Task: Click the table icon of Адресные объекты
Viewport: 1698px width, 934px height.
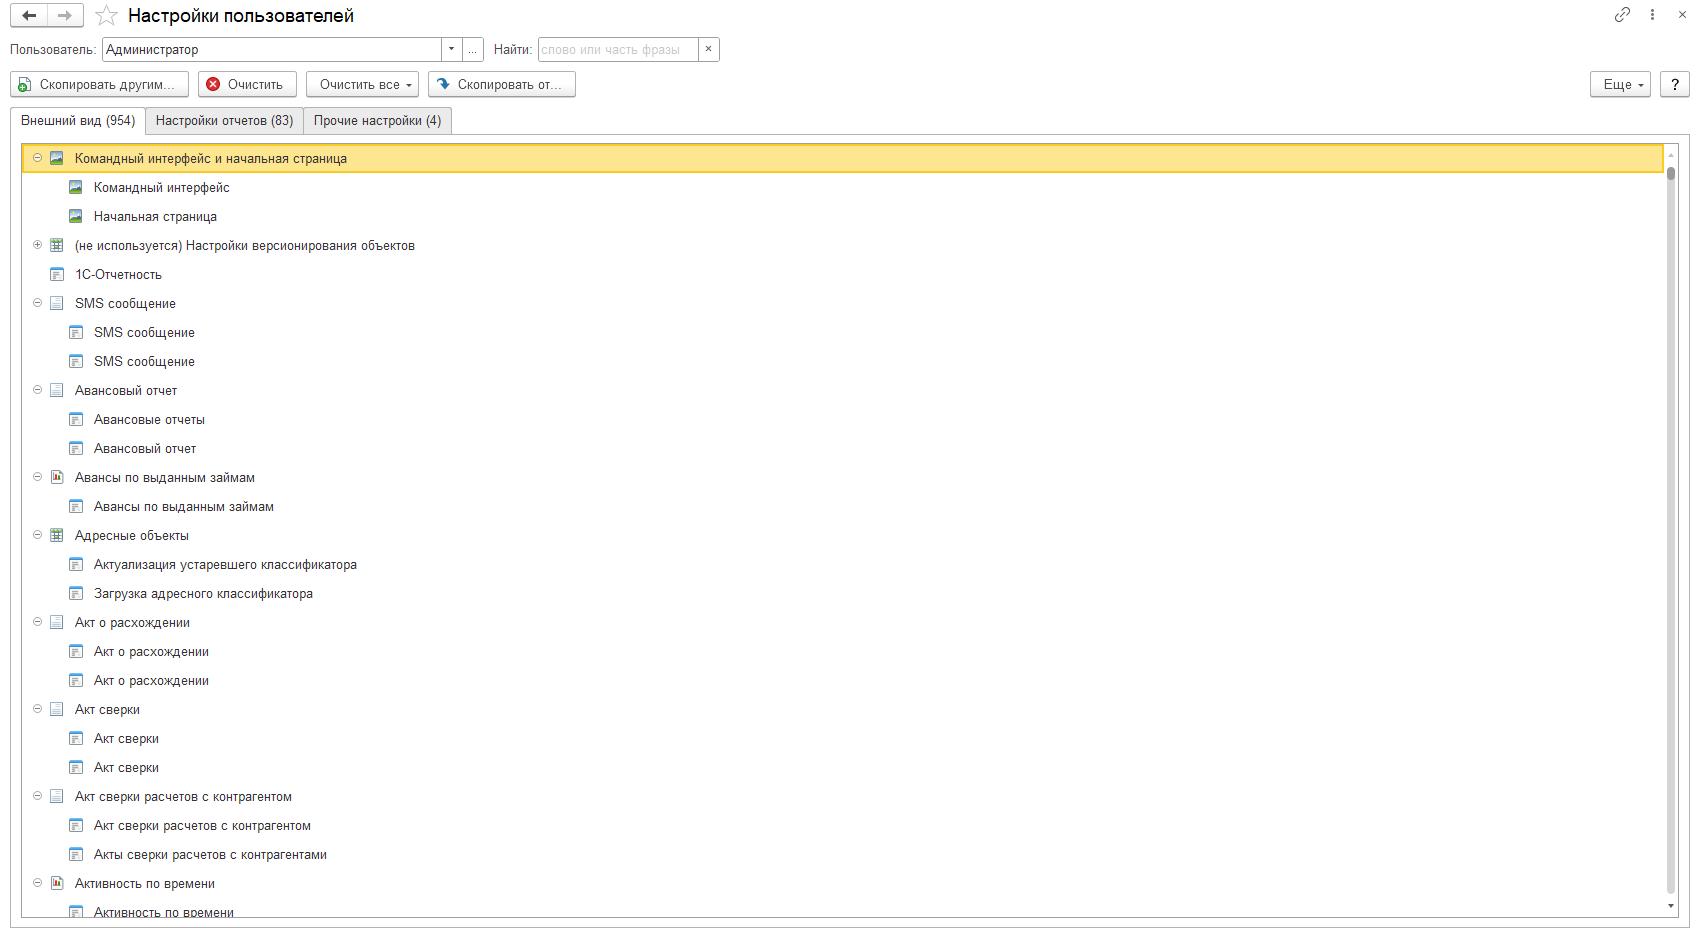Action: (x=57, y=535)
